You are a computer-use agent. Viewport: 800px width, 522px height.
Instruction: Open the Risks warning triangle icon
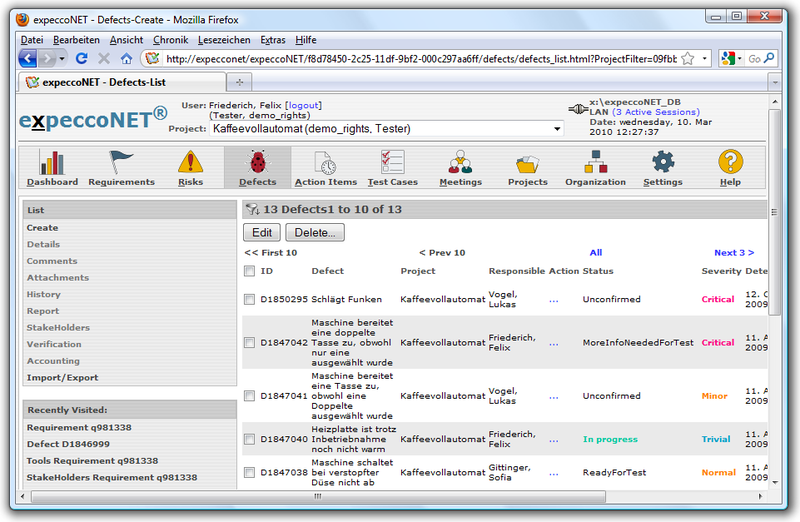[190, 162]
